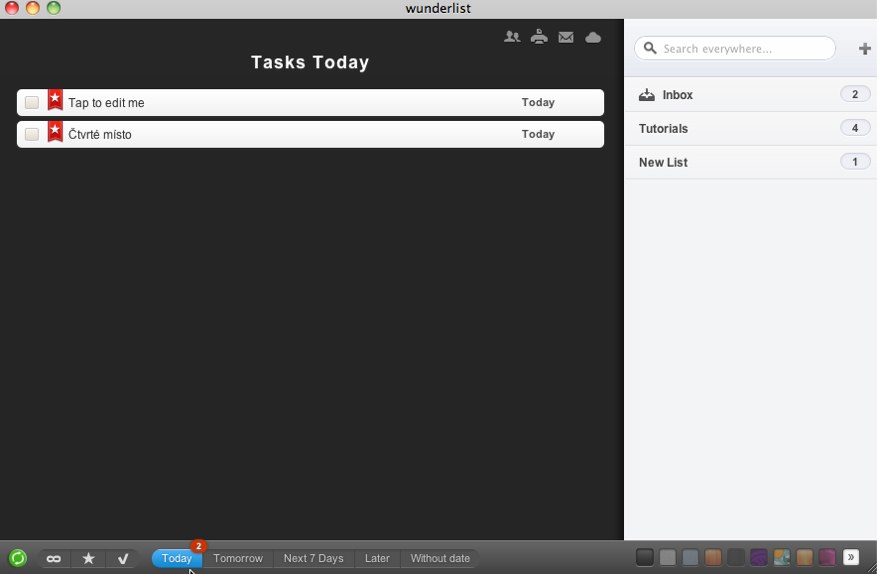
Task: Check off 'Čtvrté místo' task
Action: tap(32, 134)
